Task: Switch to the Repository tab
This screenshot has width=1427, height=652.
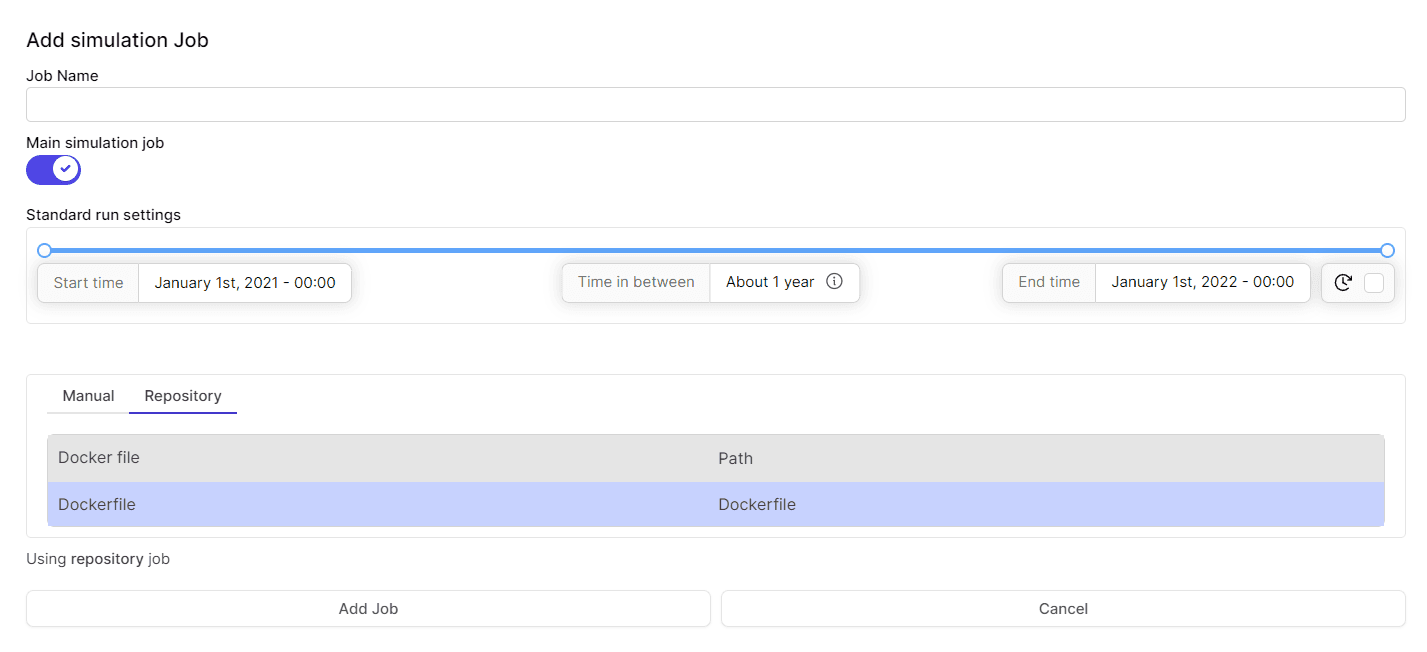Action: (183, 396)
